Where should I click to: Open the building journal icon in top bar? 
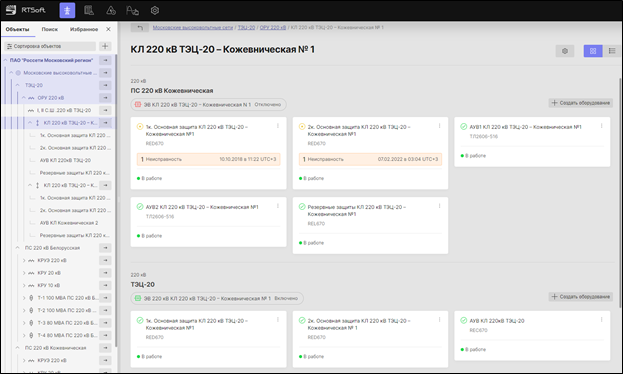coord(89,10)
